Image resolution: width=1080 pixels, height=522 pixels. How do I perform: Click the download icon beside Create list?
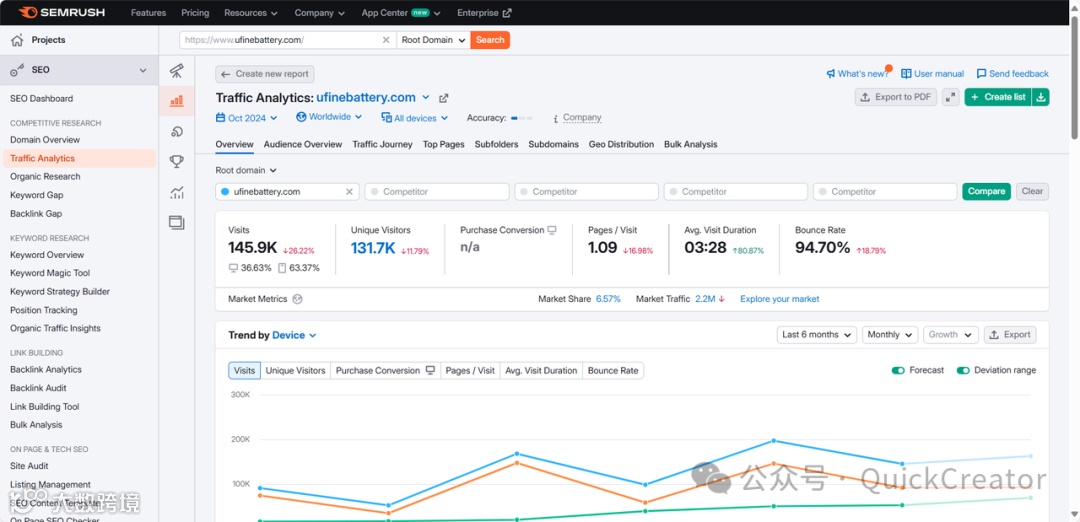1041,97
